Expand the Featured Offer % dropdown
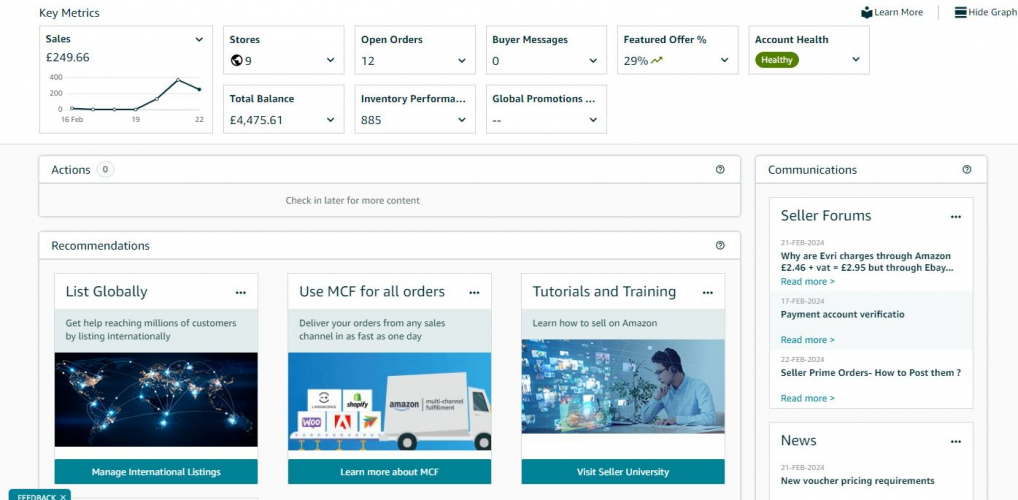Viewport: 1018px width, 500px height. [725, 60]
